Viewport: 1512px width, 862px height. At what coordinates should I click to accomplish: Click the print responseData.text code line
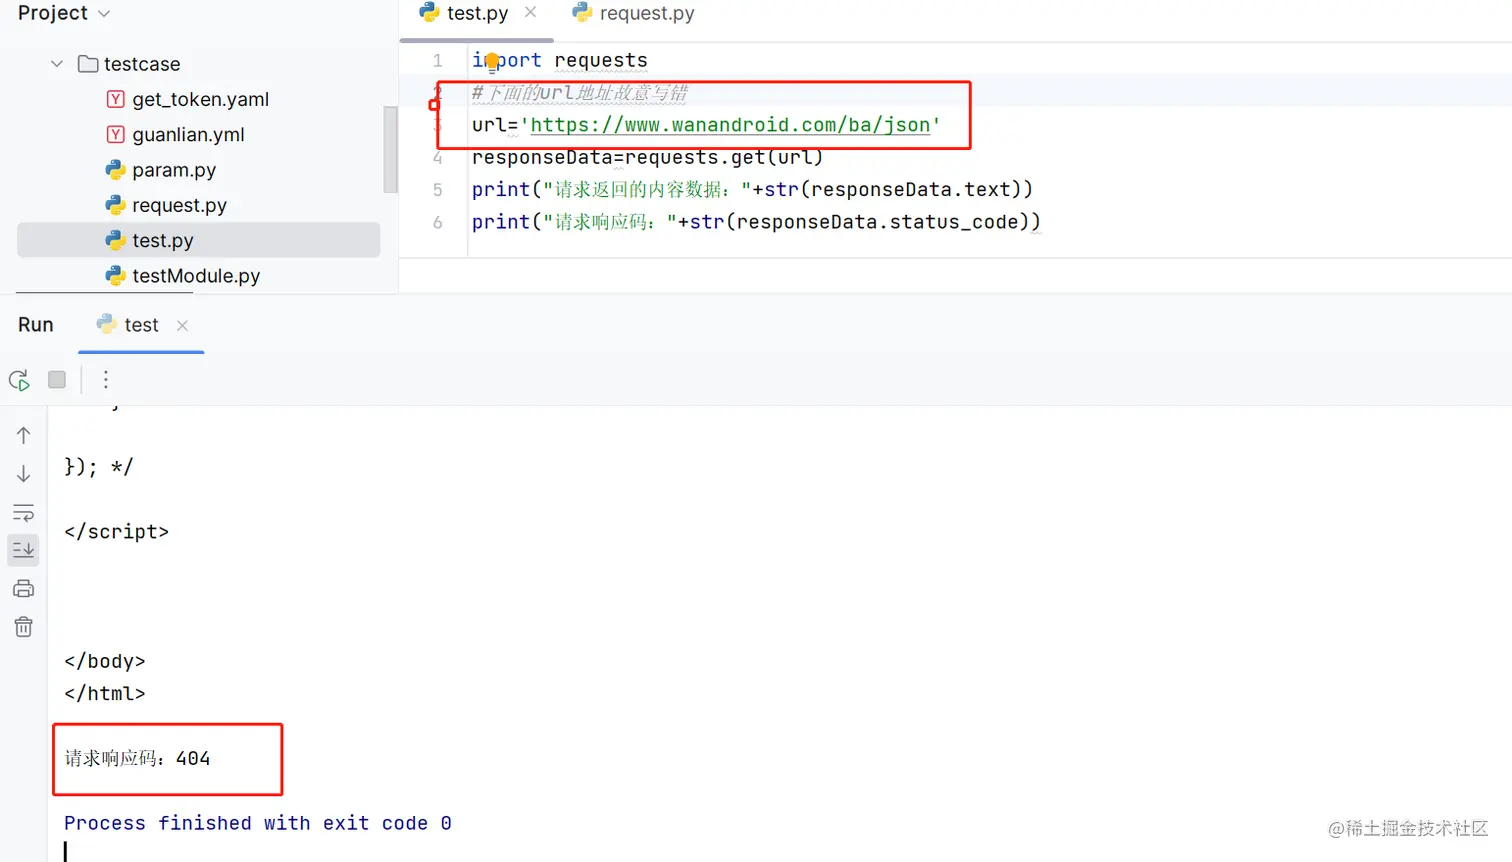click(752, 190)
